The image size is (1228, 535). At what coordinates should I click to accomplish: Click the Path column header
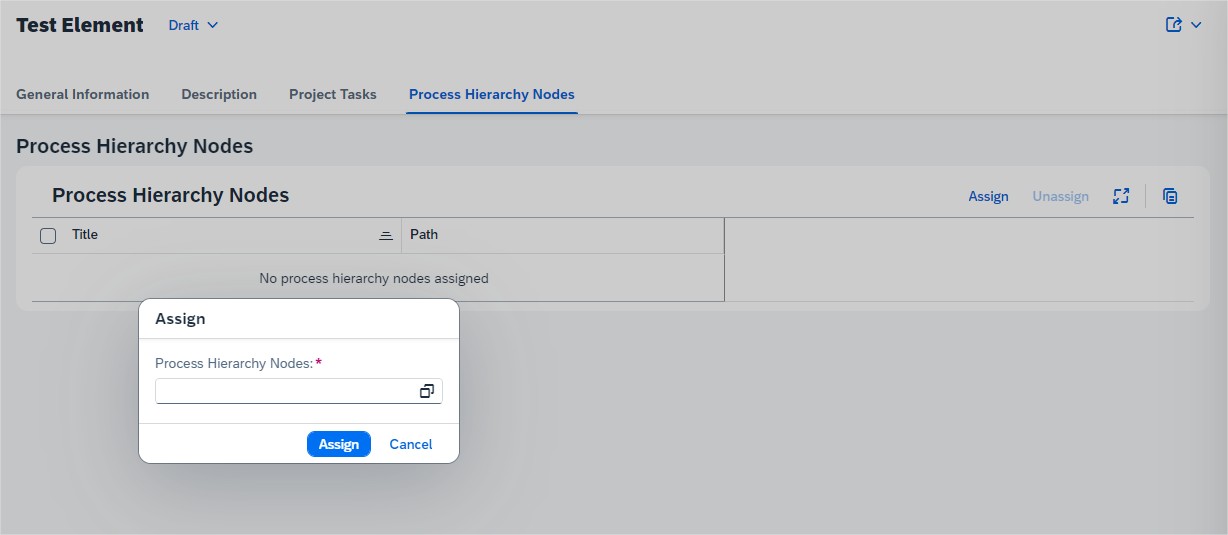tap(424, 235)
